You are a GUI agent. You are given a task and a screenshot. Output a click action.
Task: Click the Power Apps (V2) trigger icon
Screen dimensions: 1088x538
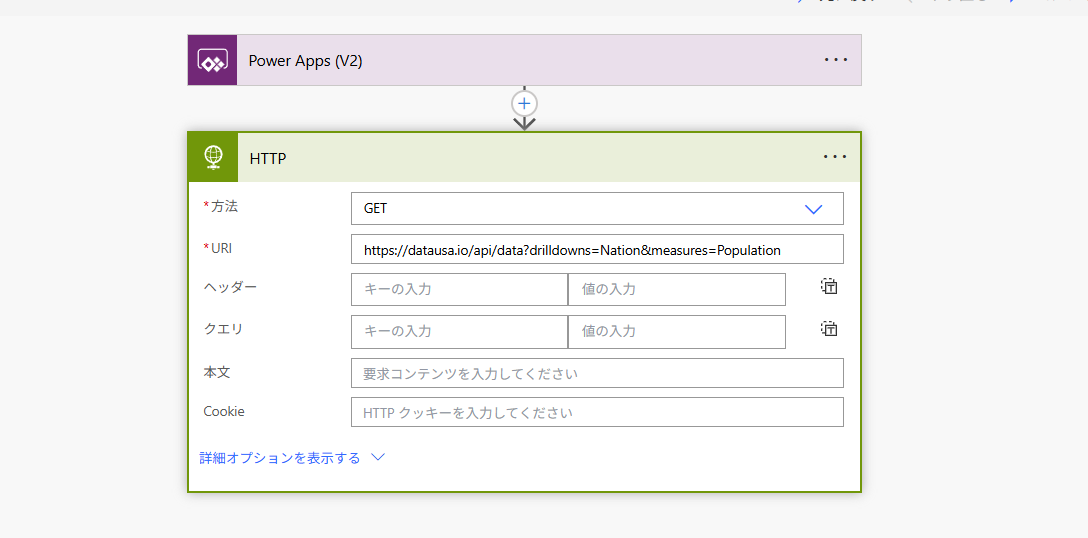[x=212, y=60]
